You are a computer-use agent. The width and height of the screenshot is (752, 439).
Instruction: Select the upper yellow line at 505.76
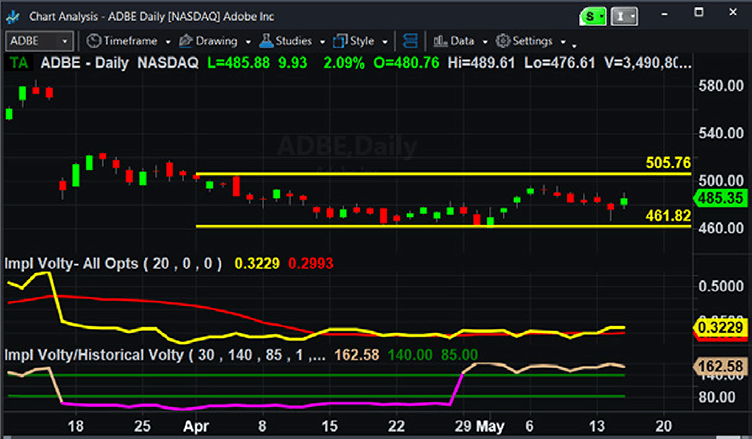444,174
